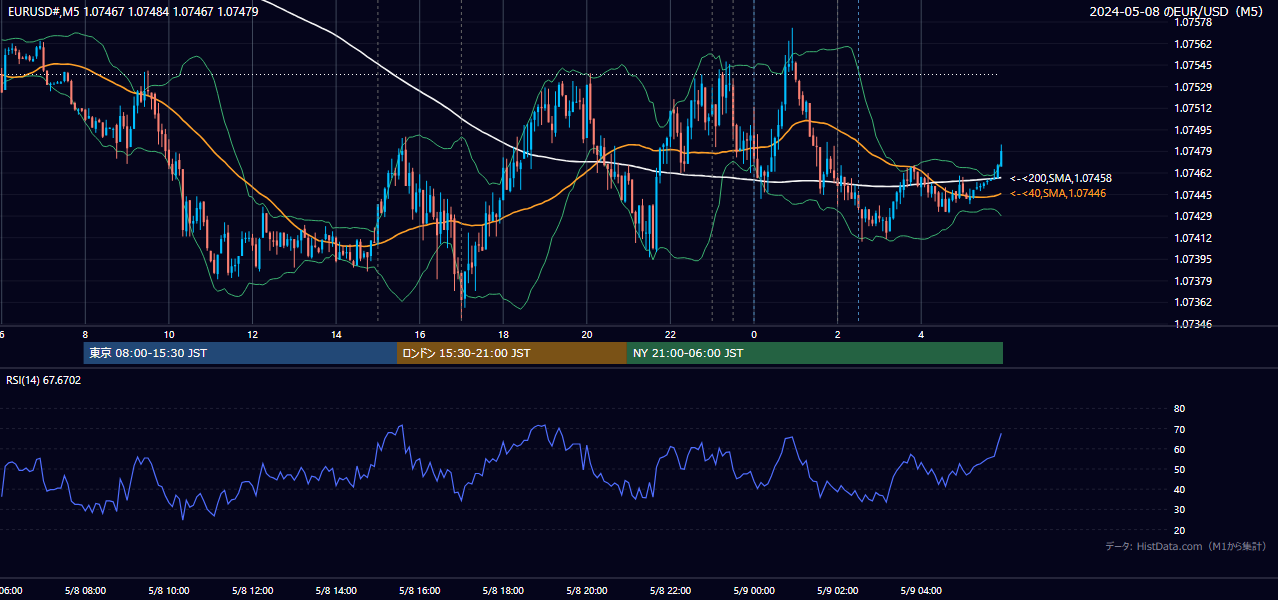This screenshot has height=600, width=1278.
Task: Click hour label 20 under price chart
Action: (587, 334)
